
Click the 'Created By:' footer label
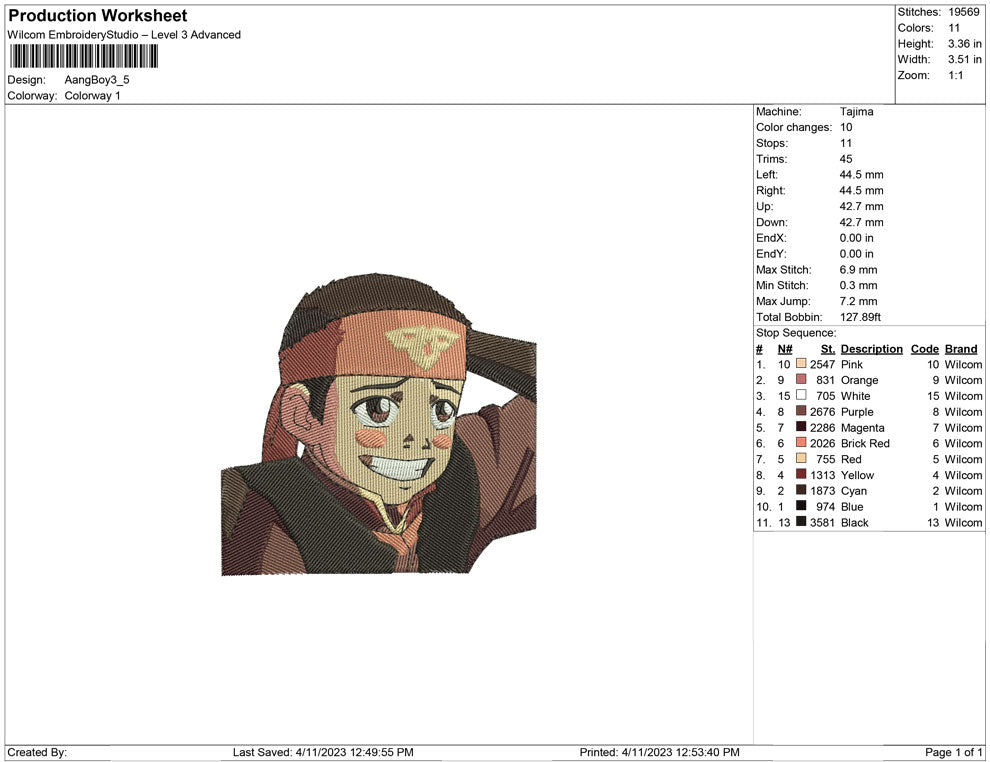[x=37, y=752]
